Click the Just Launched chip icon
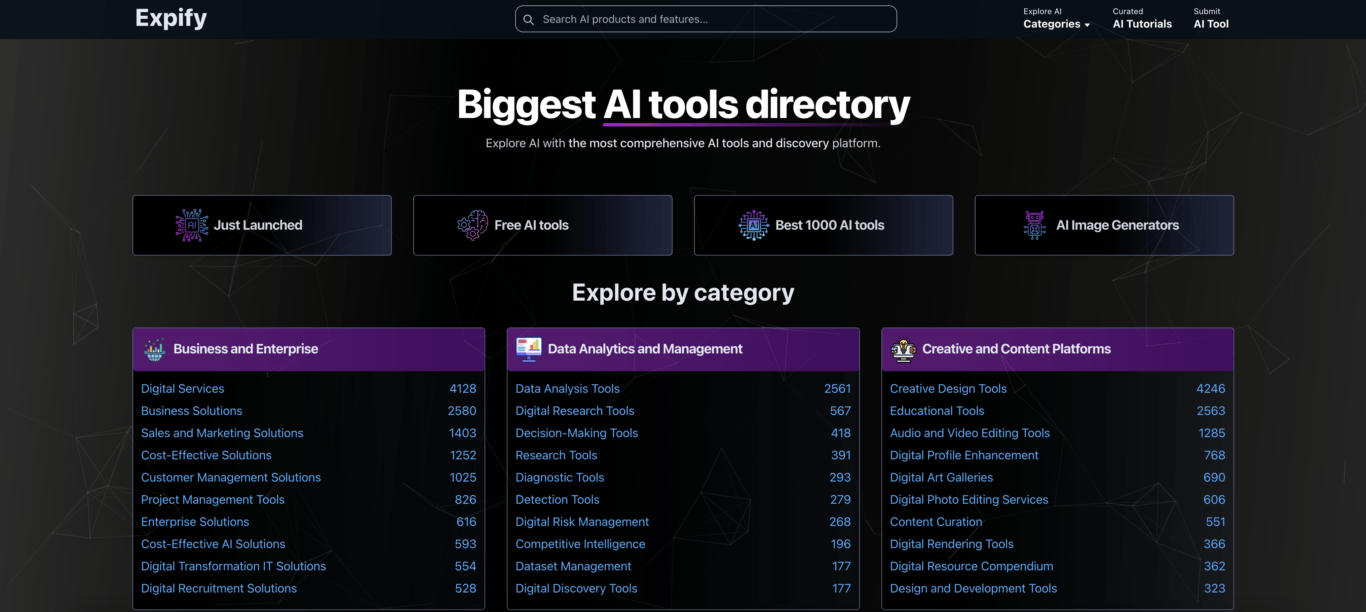 click(x=192, y=225)
